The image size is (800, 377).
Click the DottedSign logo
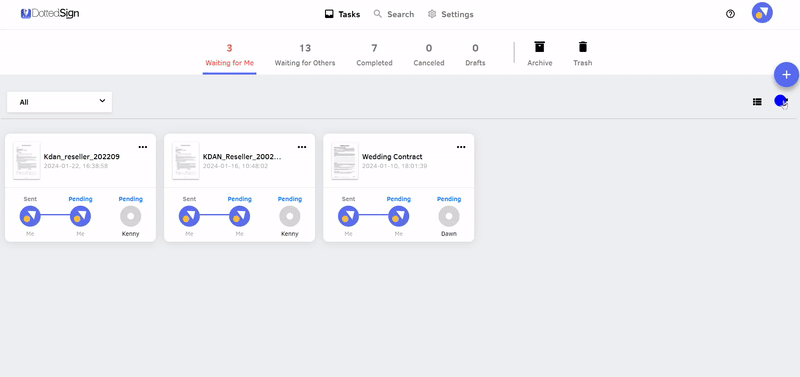(x=50, y=14)
